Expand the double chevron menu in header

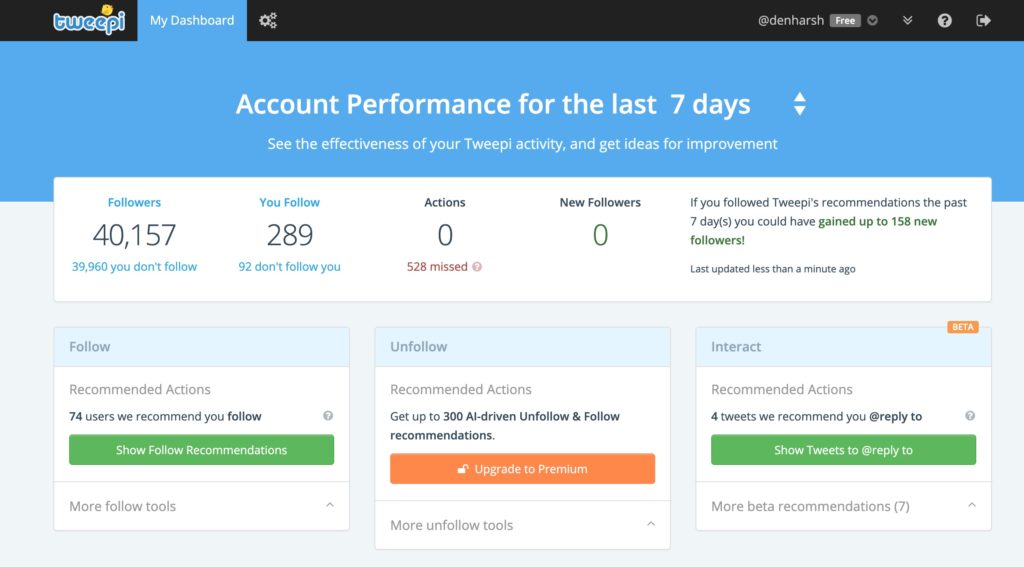click(907, 20)
